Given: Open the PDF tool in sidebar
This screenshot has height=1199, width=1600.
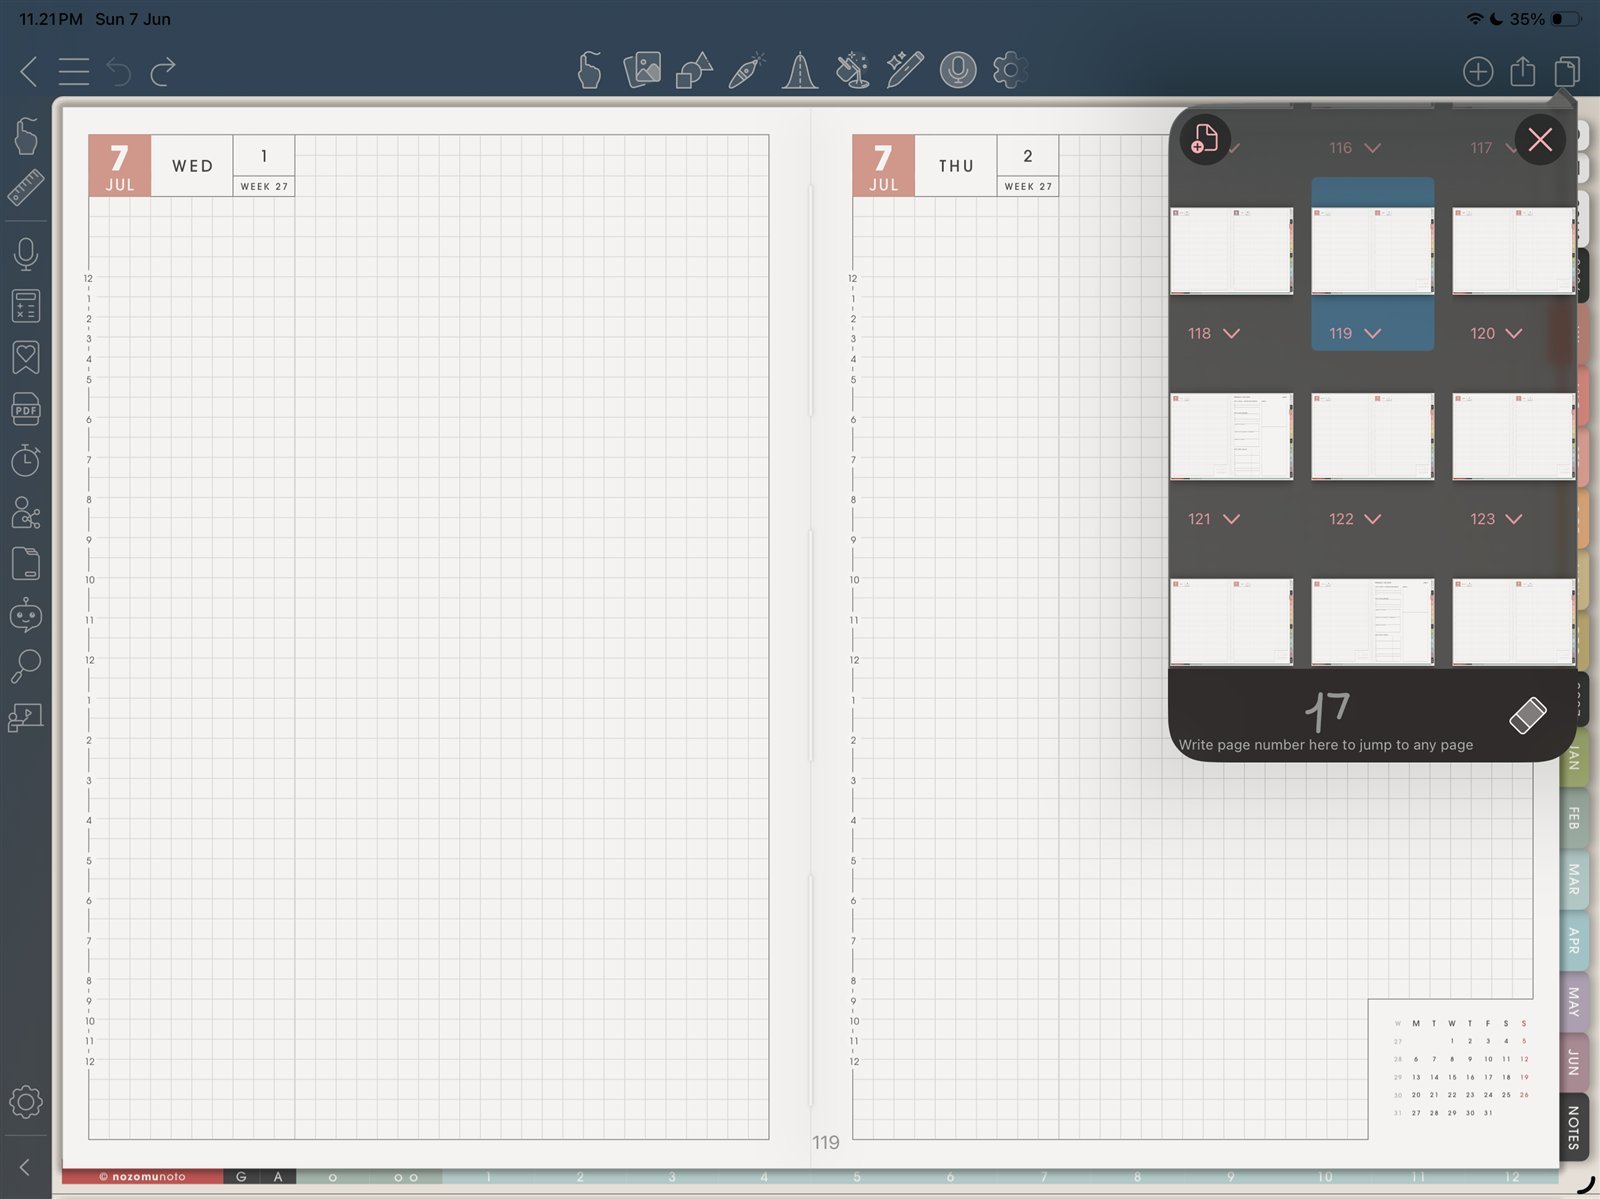Looking at the screenshot, I should 26,409.
